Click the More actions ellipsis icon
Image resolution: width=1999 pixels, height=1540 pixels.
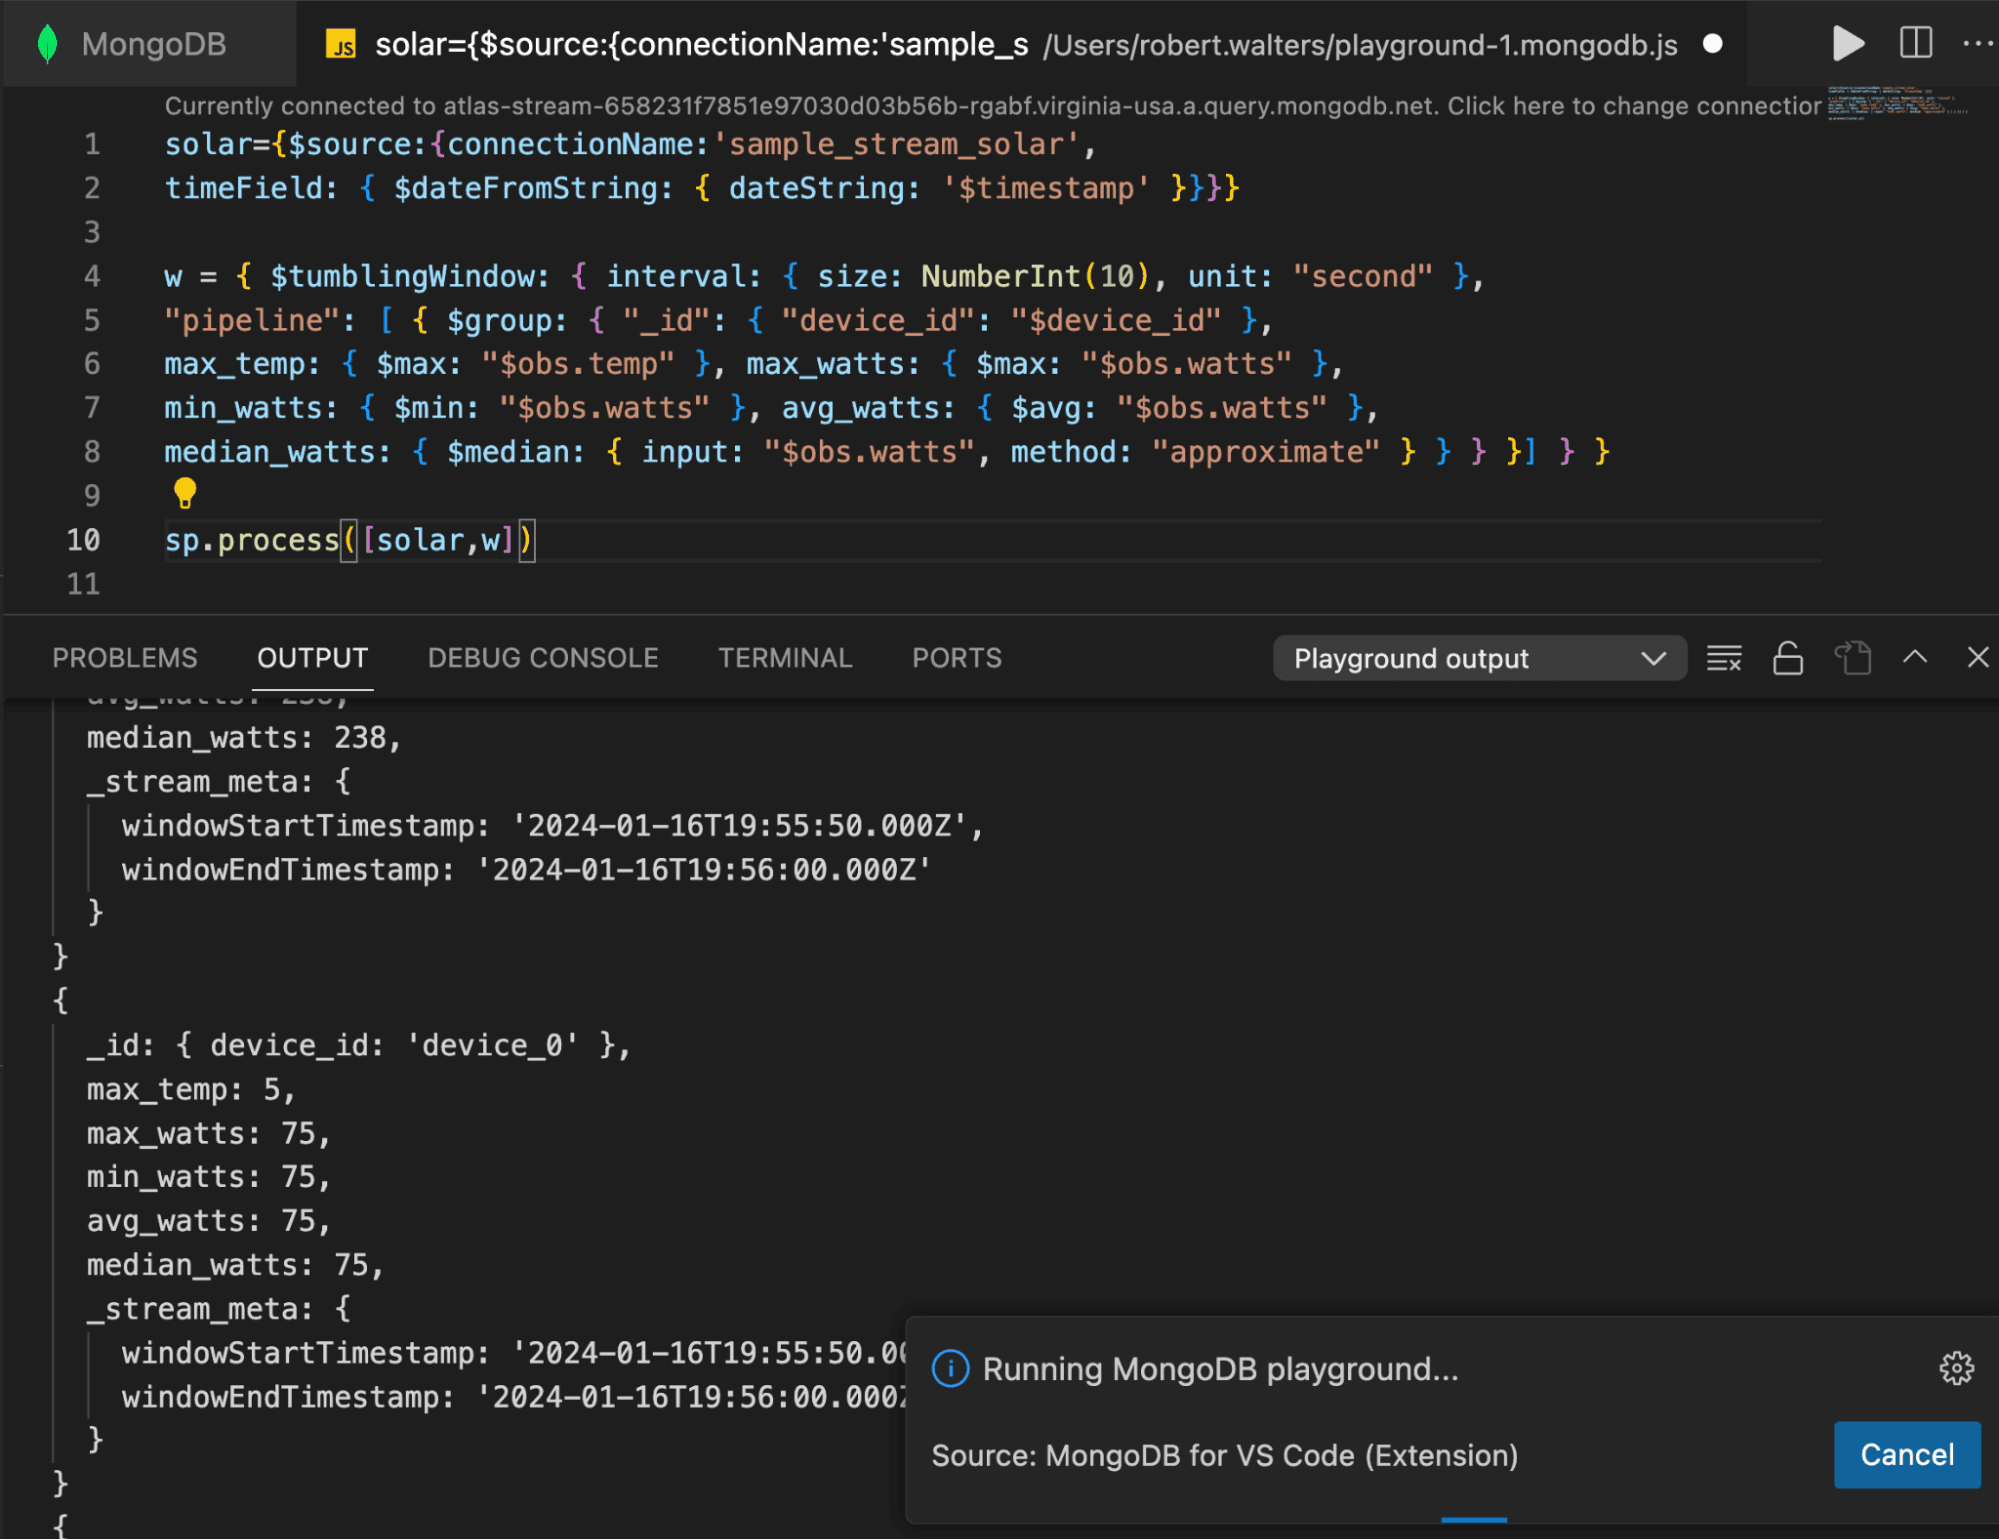click(1978, 44)
